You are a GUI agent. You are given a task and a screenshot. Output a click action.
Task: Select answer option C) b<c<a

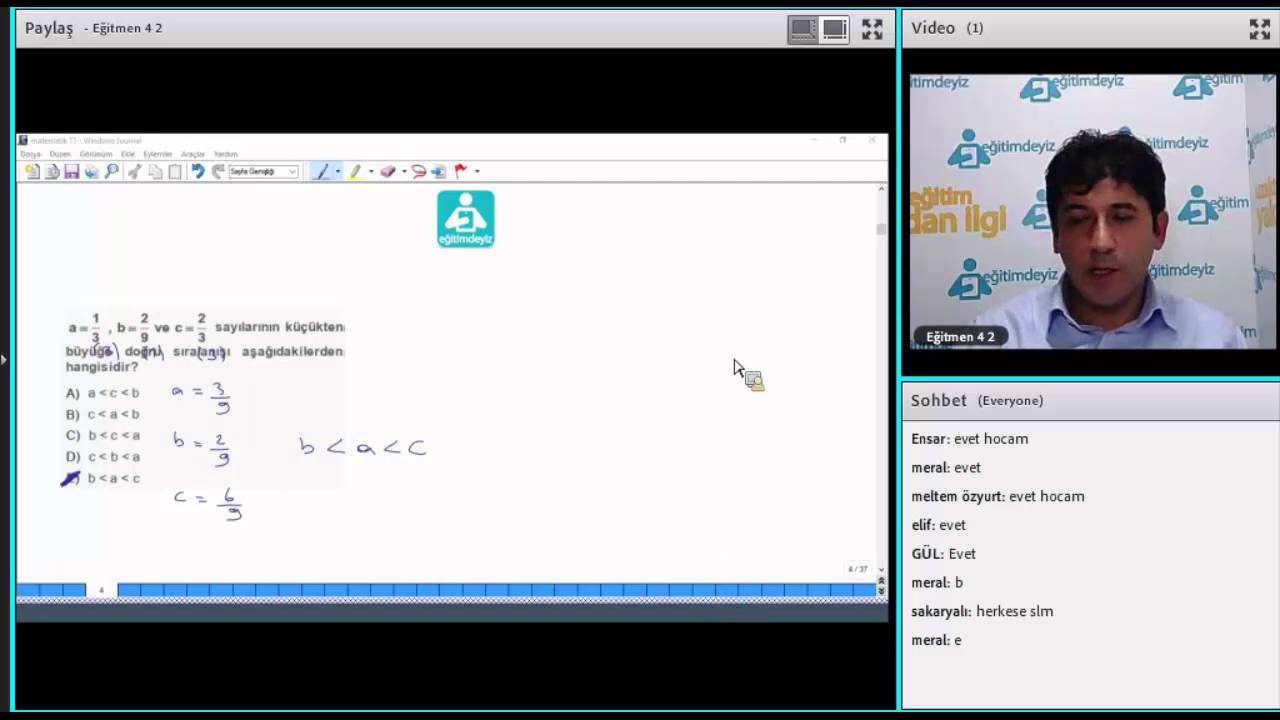(102, 435)
